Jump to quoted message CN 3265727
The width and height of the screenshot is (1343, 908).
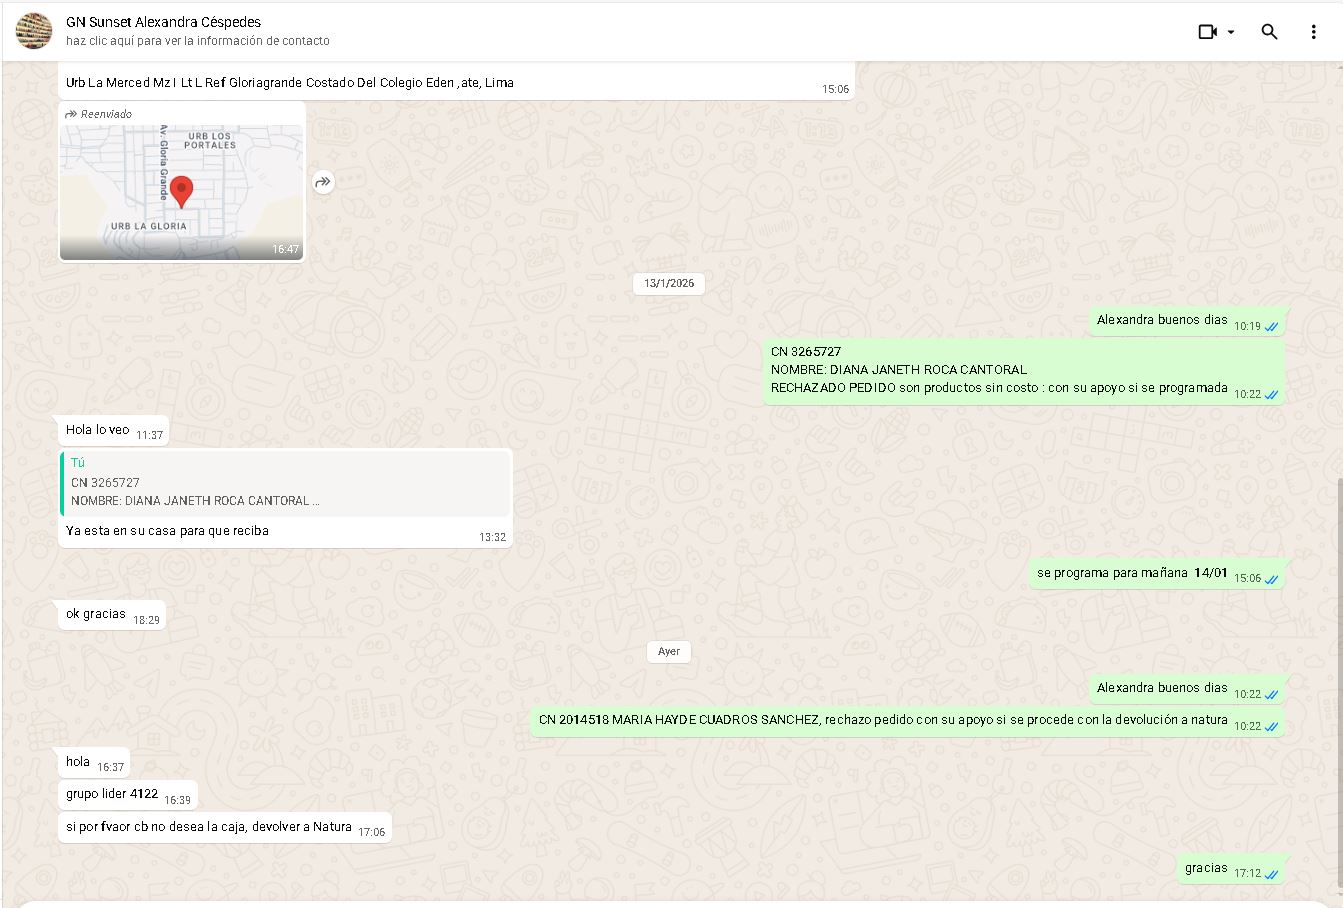pos(286,483)
